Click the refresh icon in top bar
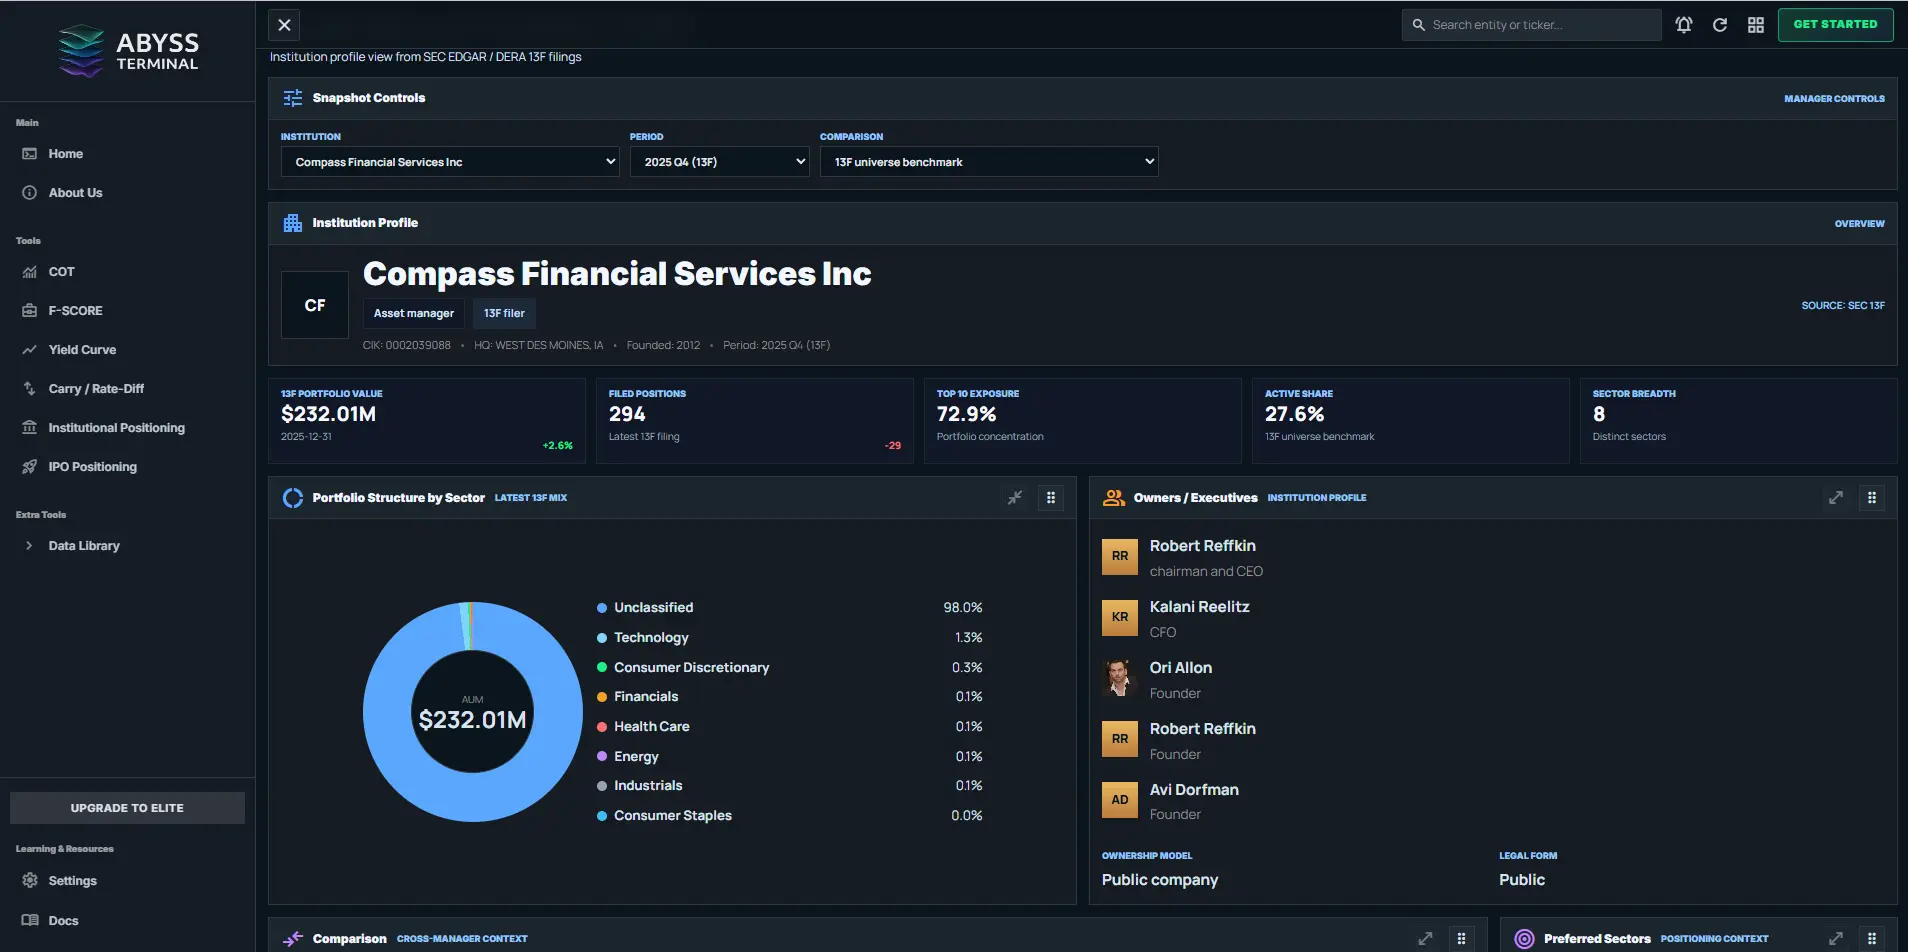The width and height of the screenshot is (1908, 952). tap(1720, 25)
